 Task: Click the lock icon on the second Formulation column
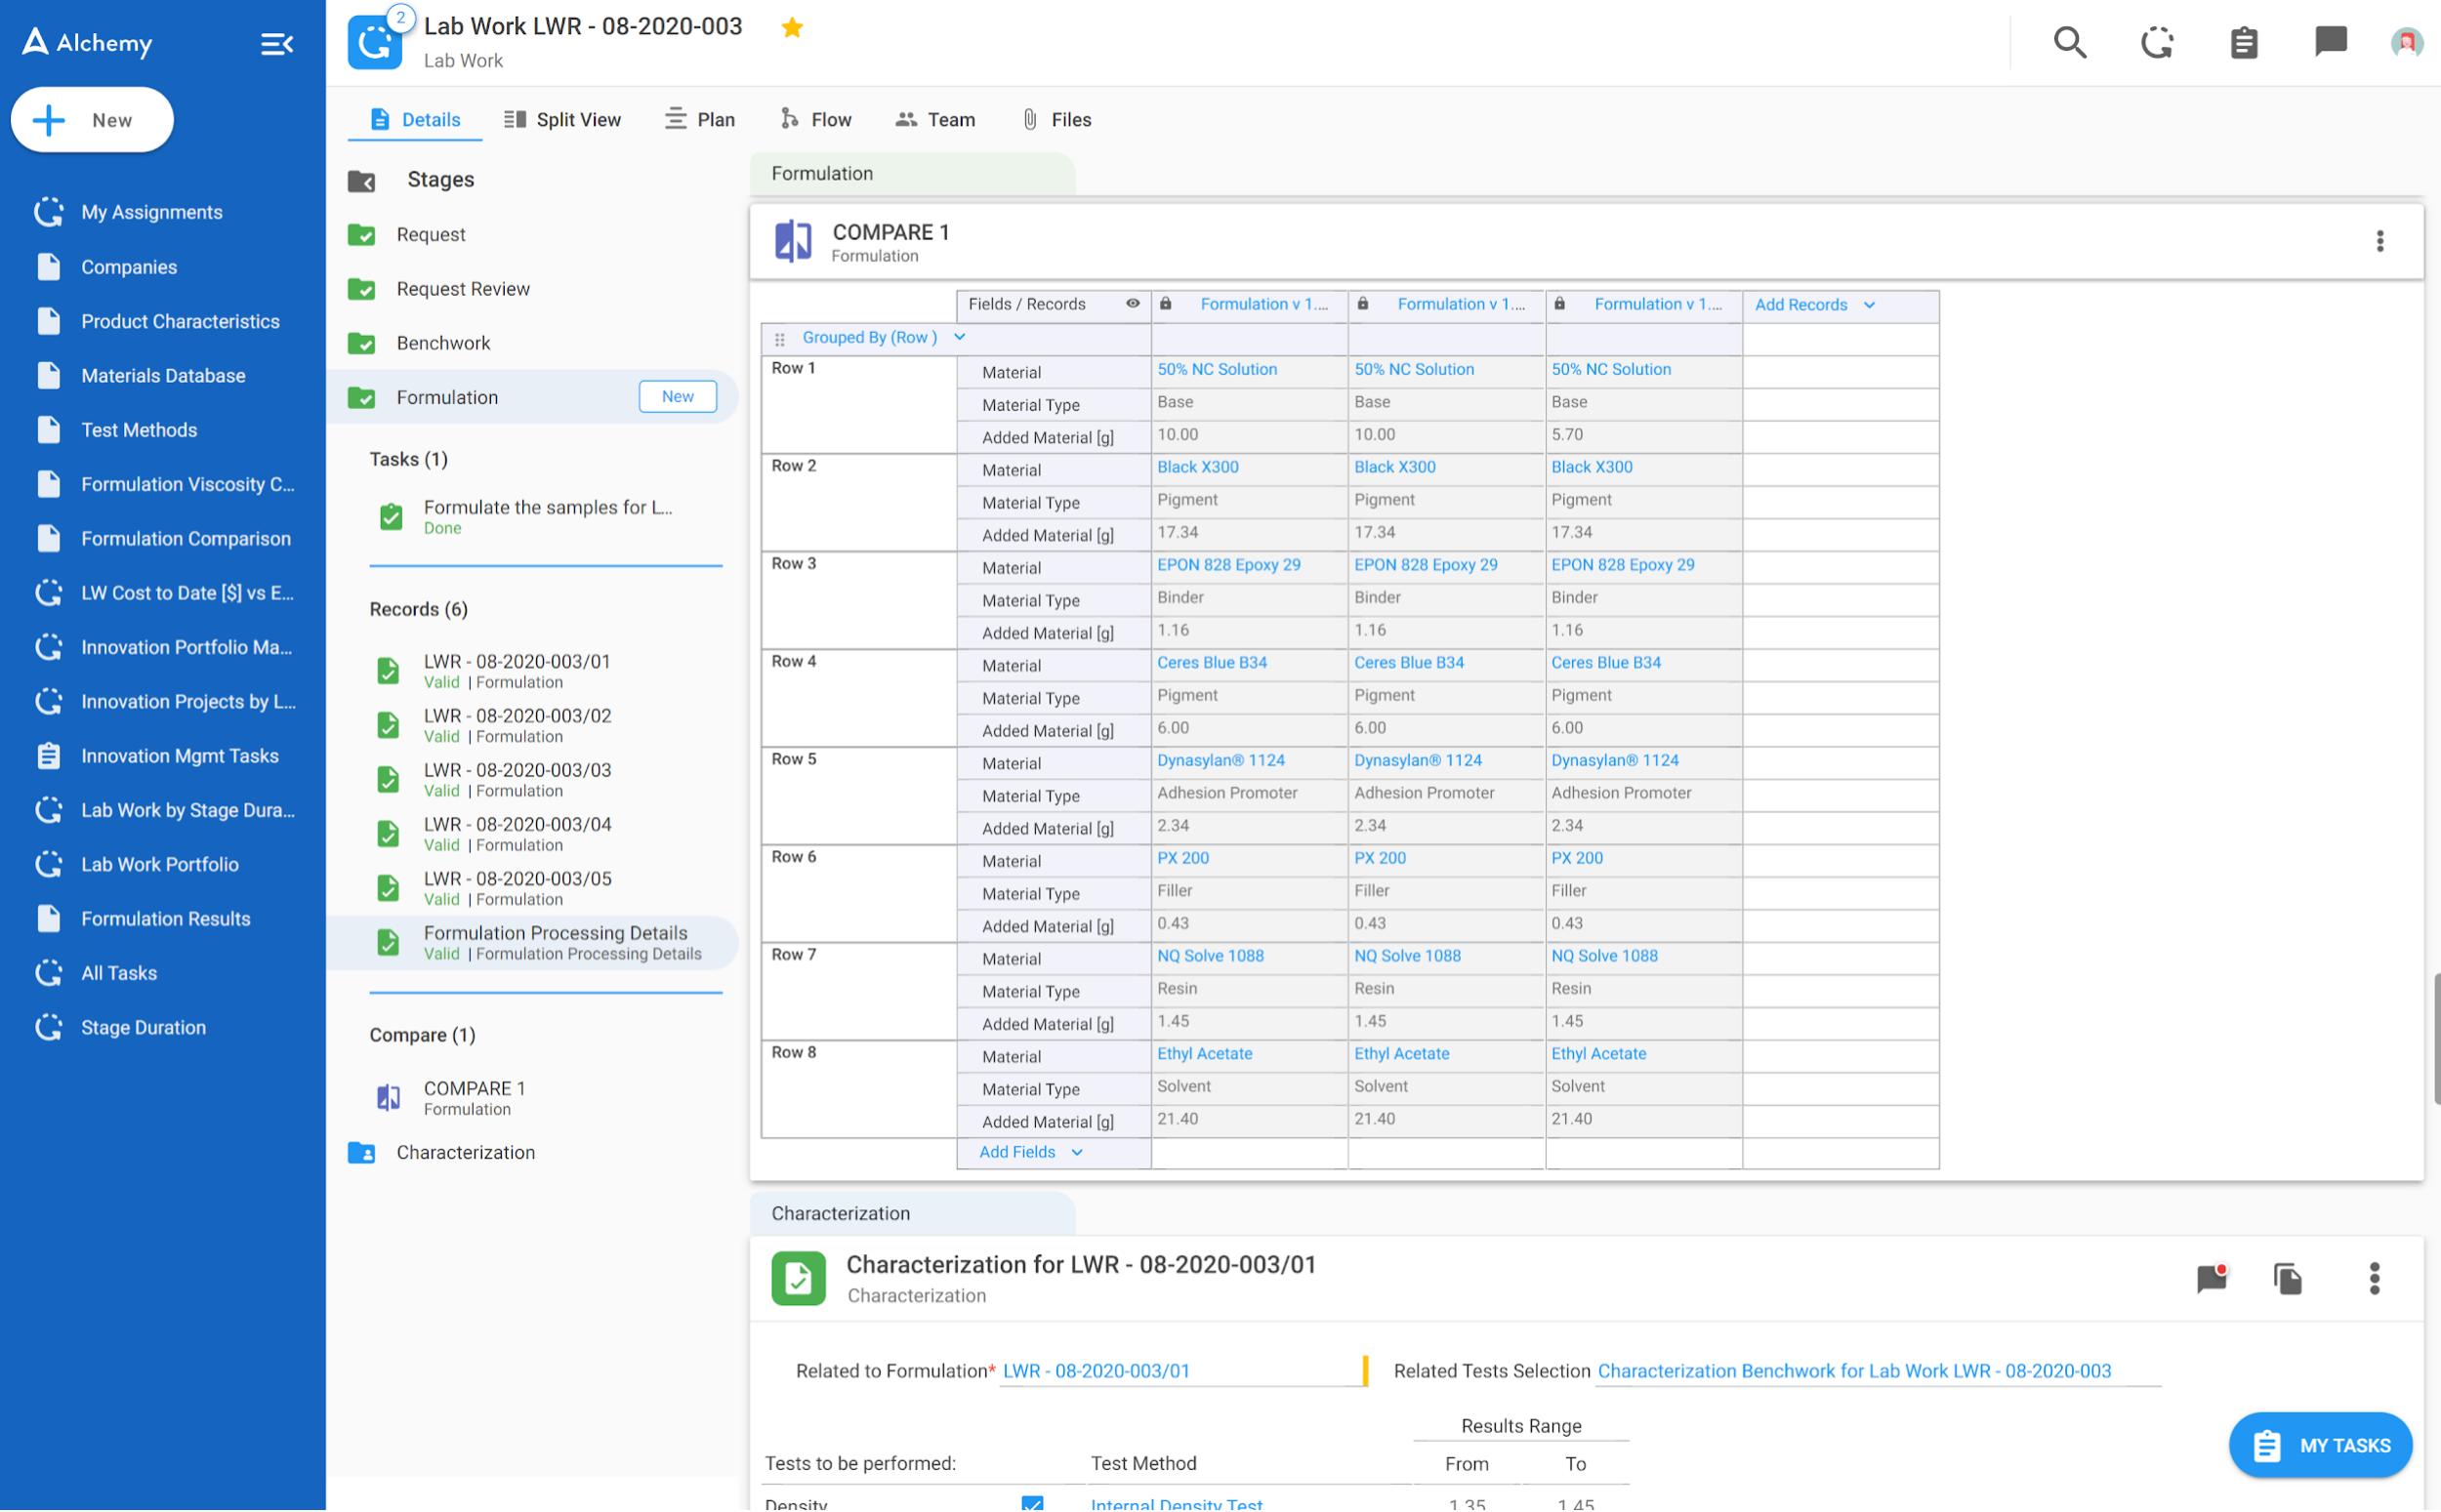pyautogui.click(x=1362, y=304)
